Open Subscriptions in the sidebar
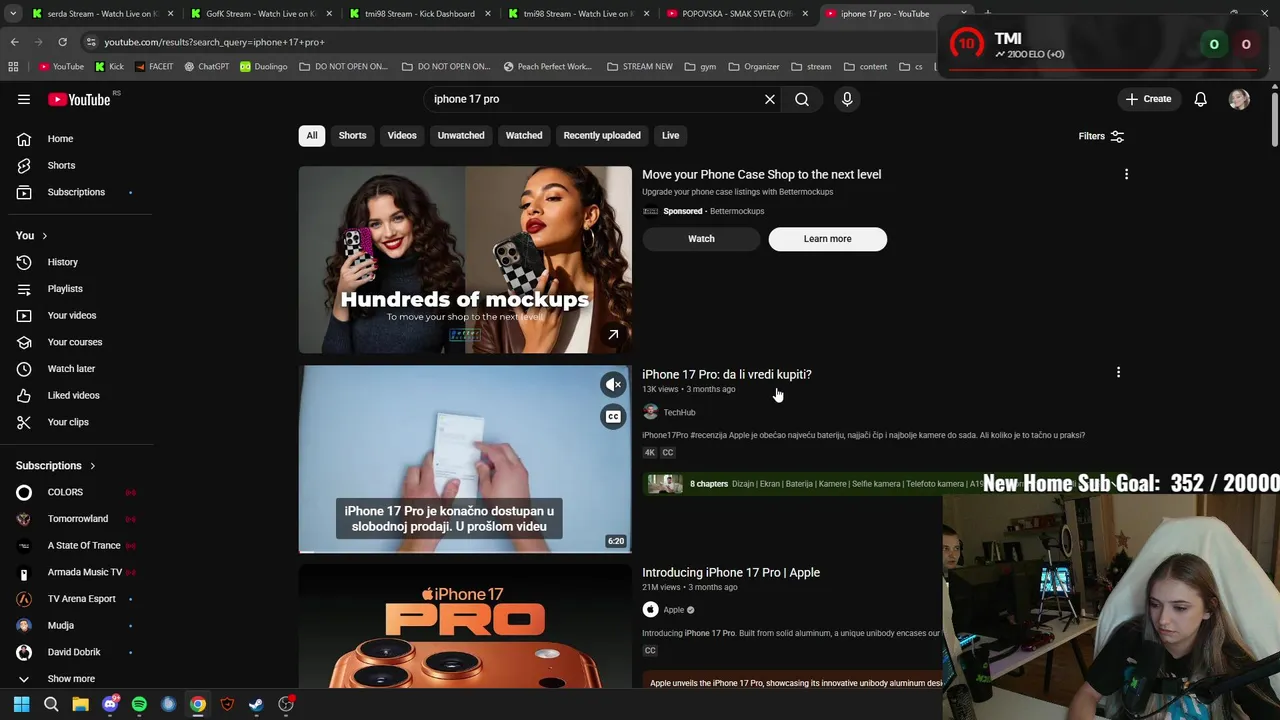The image size is (1280, 720). coord(76,192)
